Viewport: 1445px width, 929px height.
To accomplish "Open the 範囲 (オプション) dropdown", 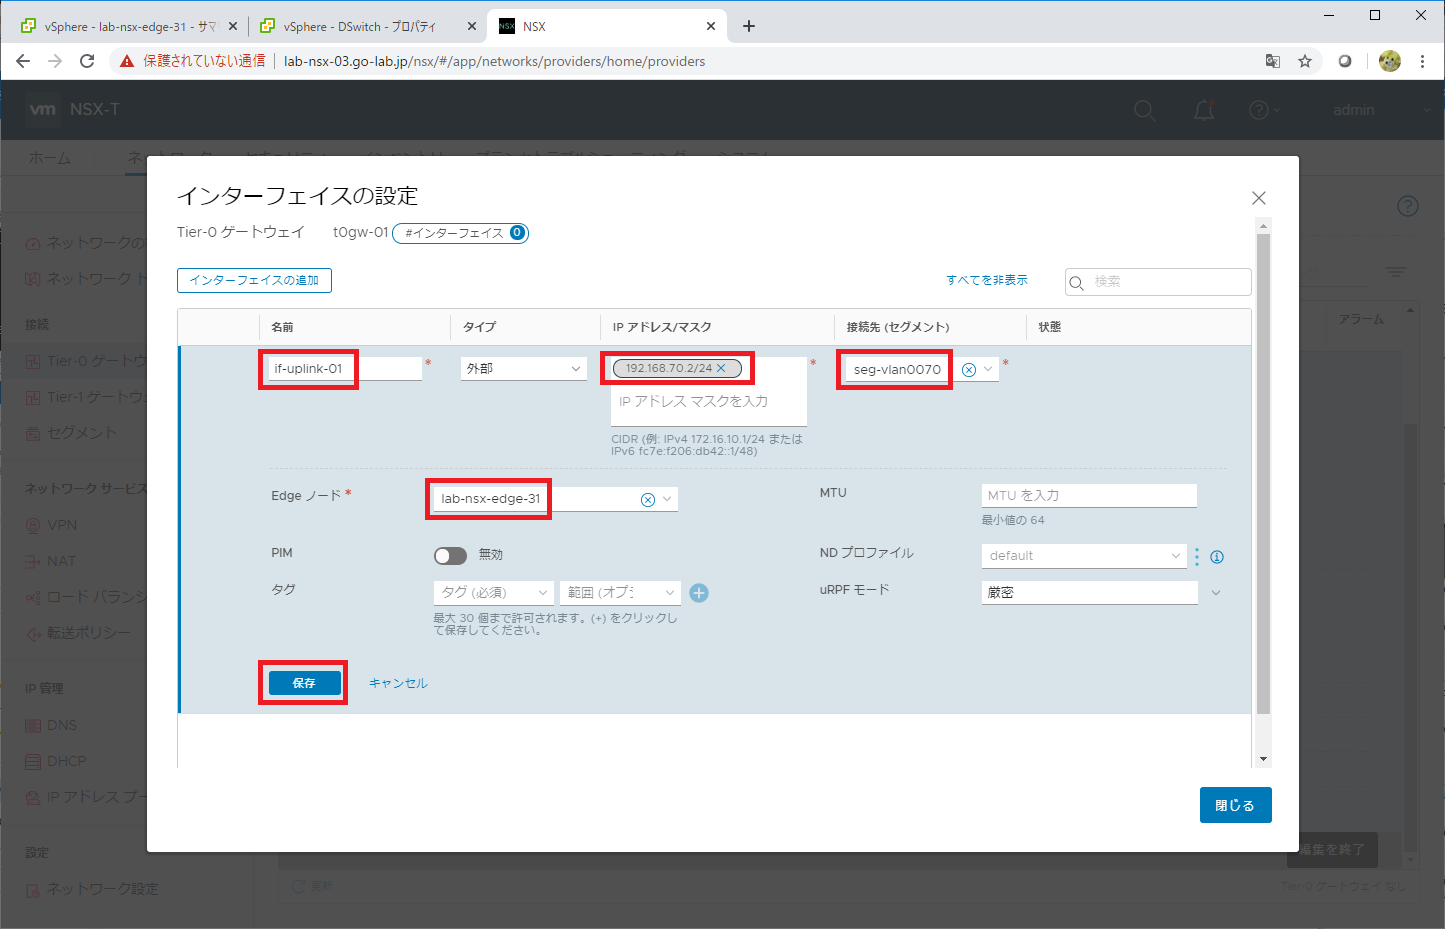I will pos(620,592).
